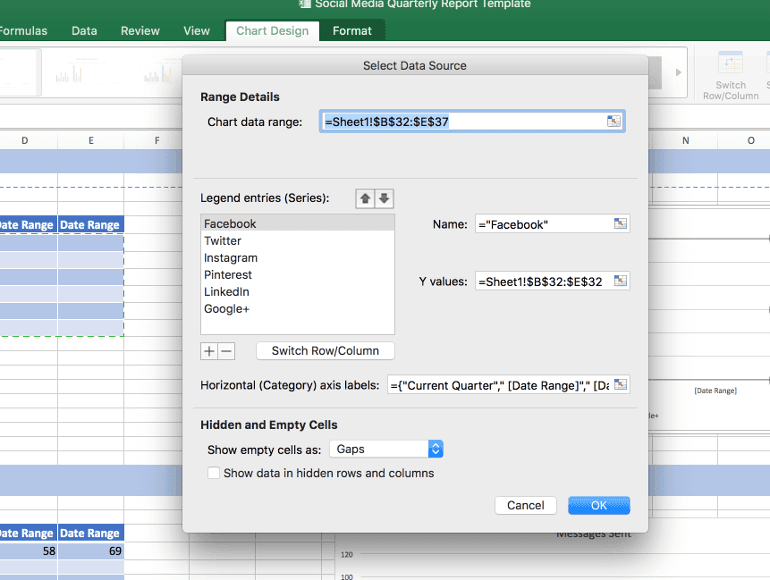Select Pinterest in legend entries list
Viewport: 770px width, 580px height.
tap(297, 275)
